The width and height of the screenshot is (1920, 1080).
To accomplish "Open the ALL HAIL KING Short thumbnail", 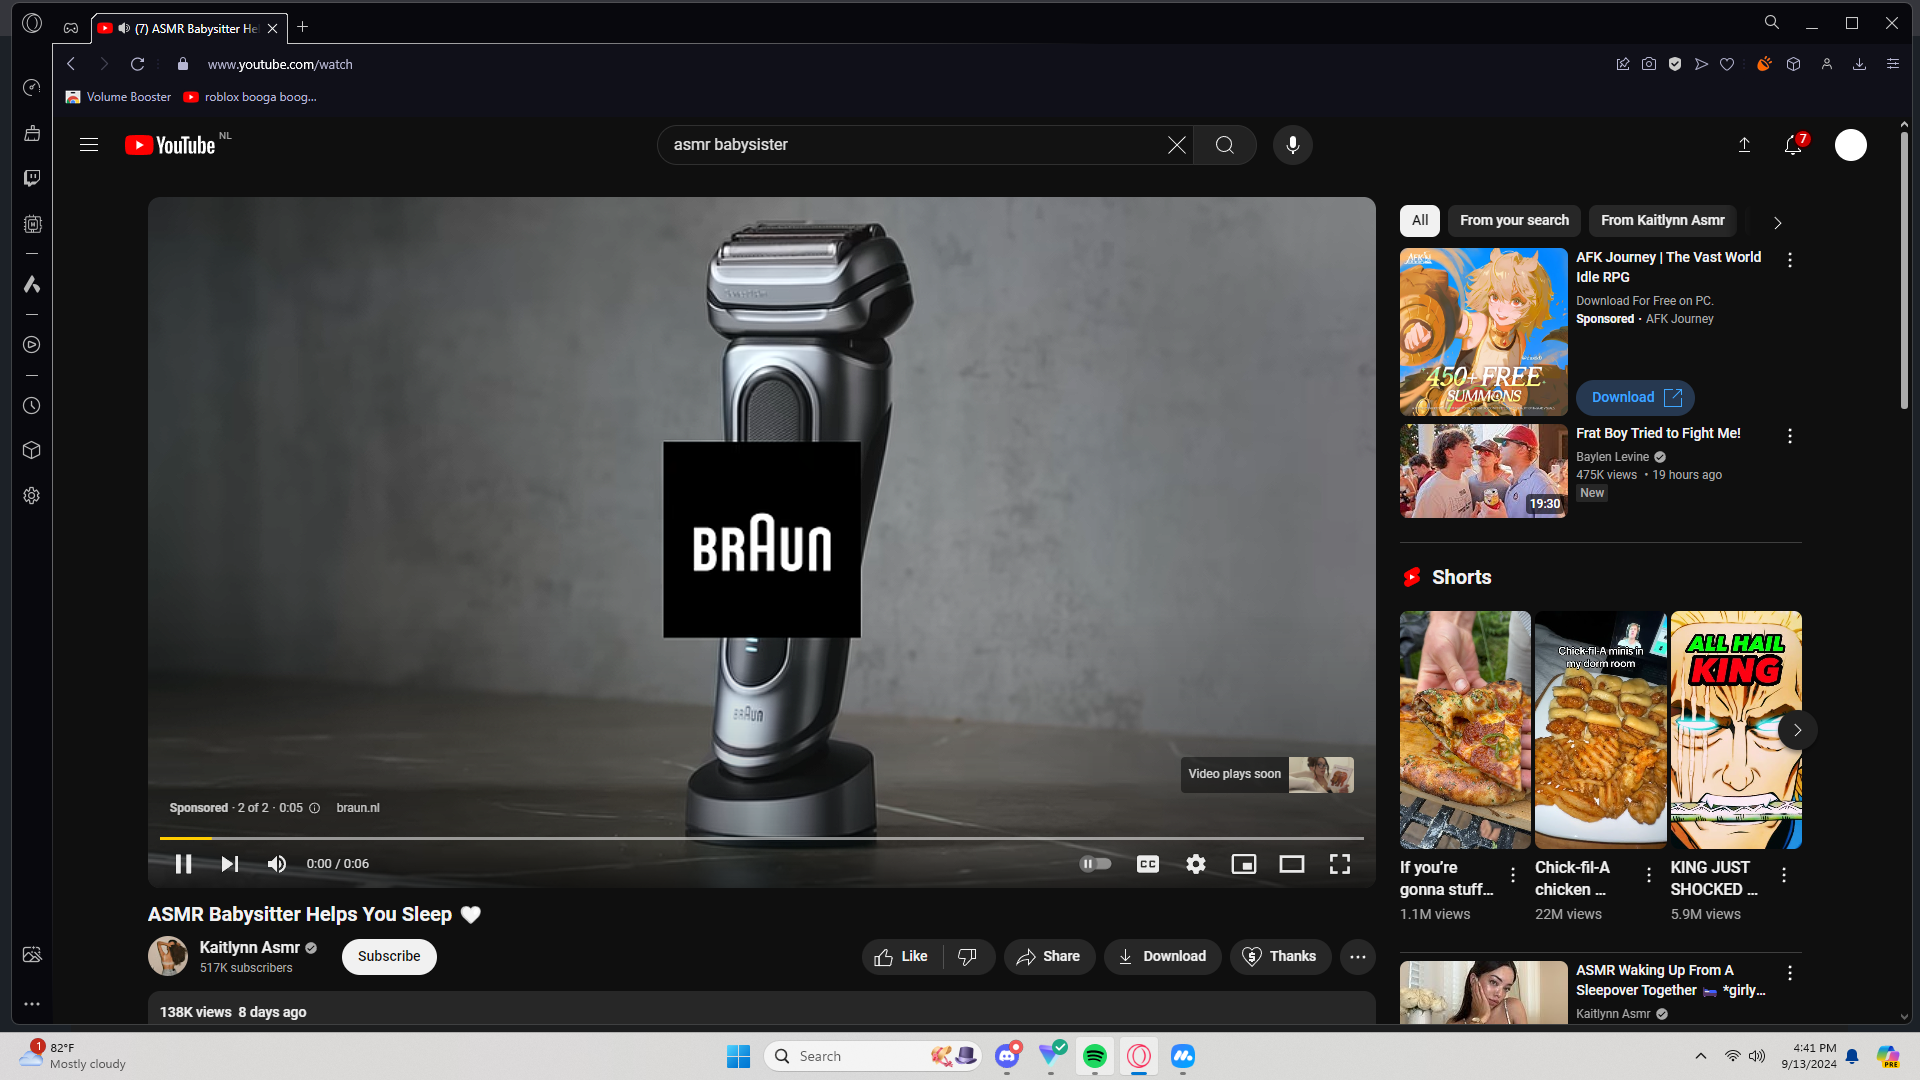I will click(1736, 730).
